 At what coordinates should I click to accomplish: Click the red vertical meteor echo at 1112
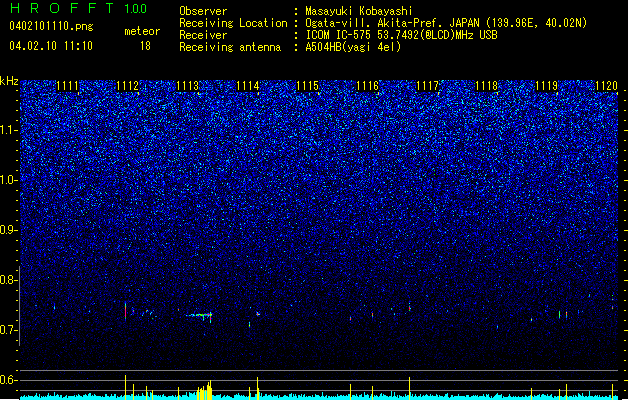pyautogui.click(x=126, y=311)
